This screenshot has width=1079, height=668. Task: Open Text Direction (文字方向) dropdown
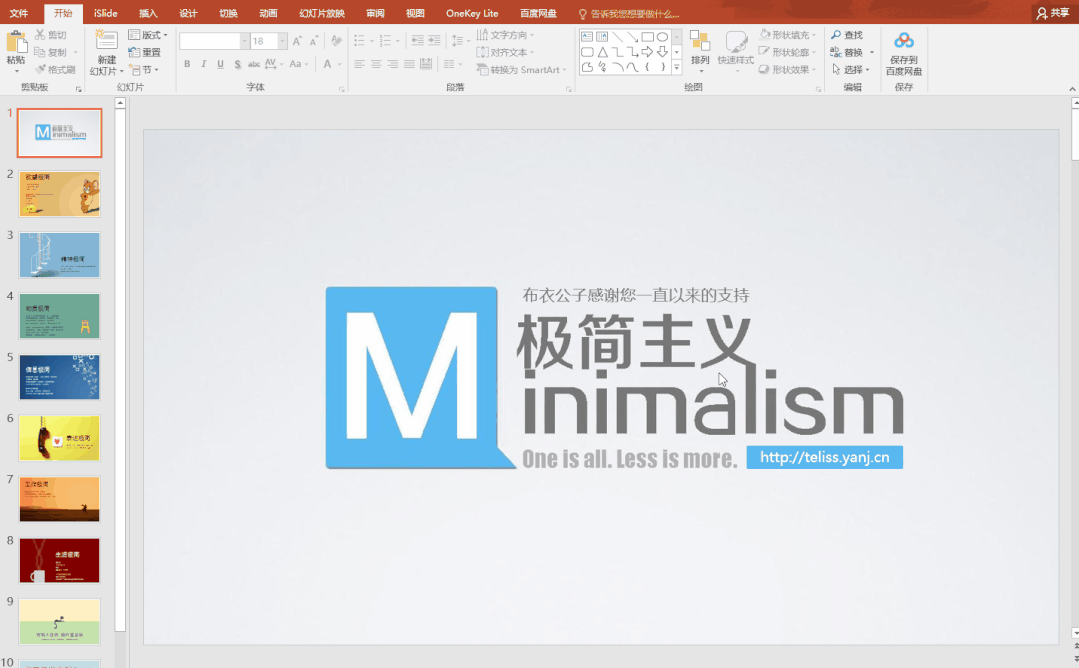[x=505, y=34]
